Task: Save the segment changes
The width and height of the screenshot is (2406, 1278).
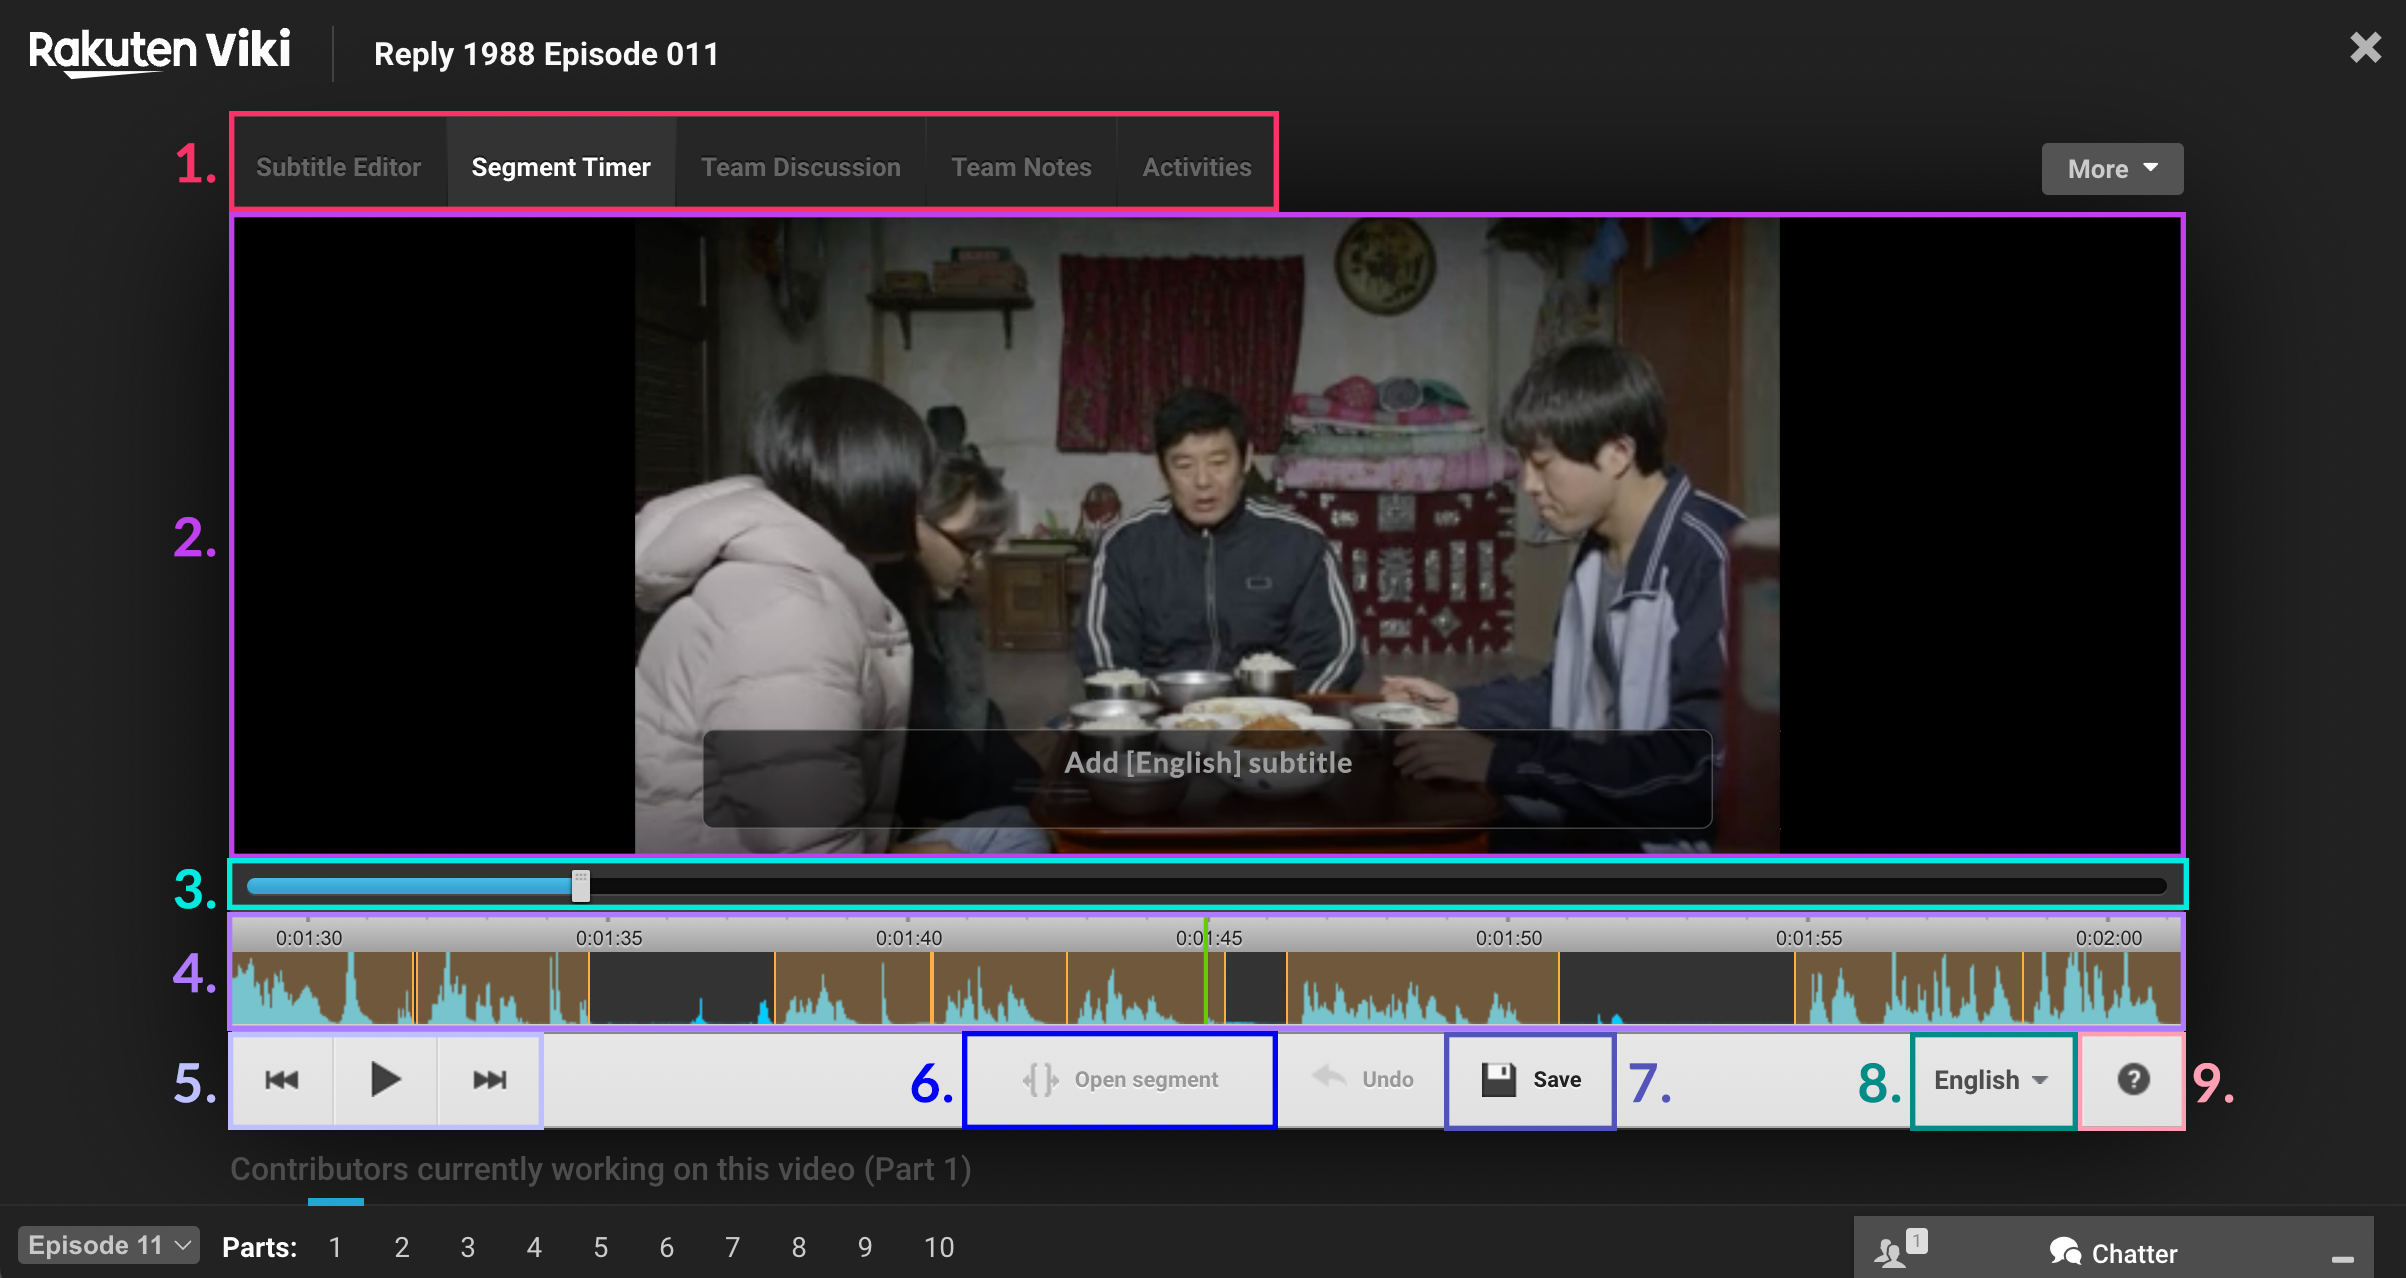Action: pos(1530,1080)
